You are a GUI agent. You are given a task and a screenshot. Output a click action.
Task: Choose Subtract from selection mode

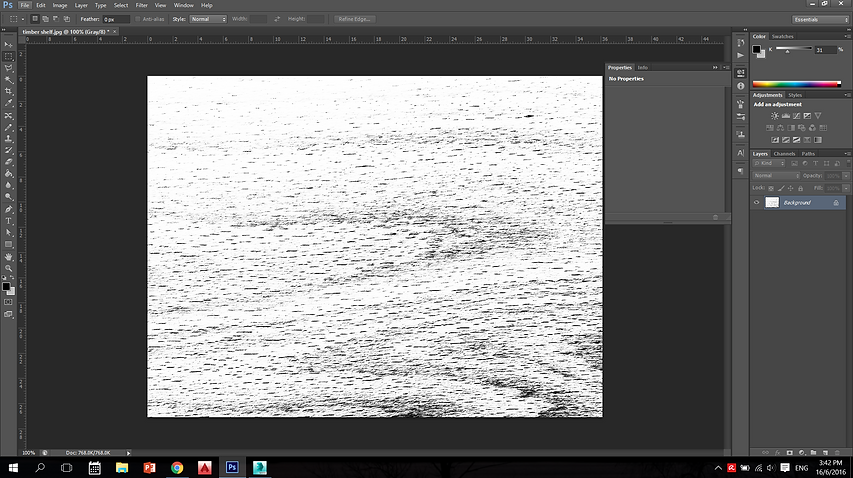point(56,19)
